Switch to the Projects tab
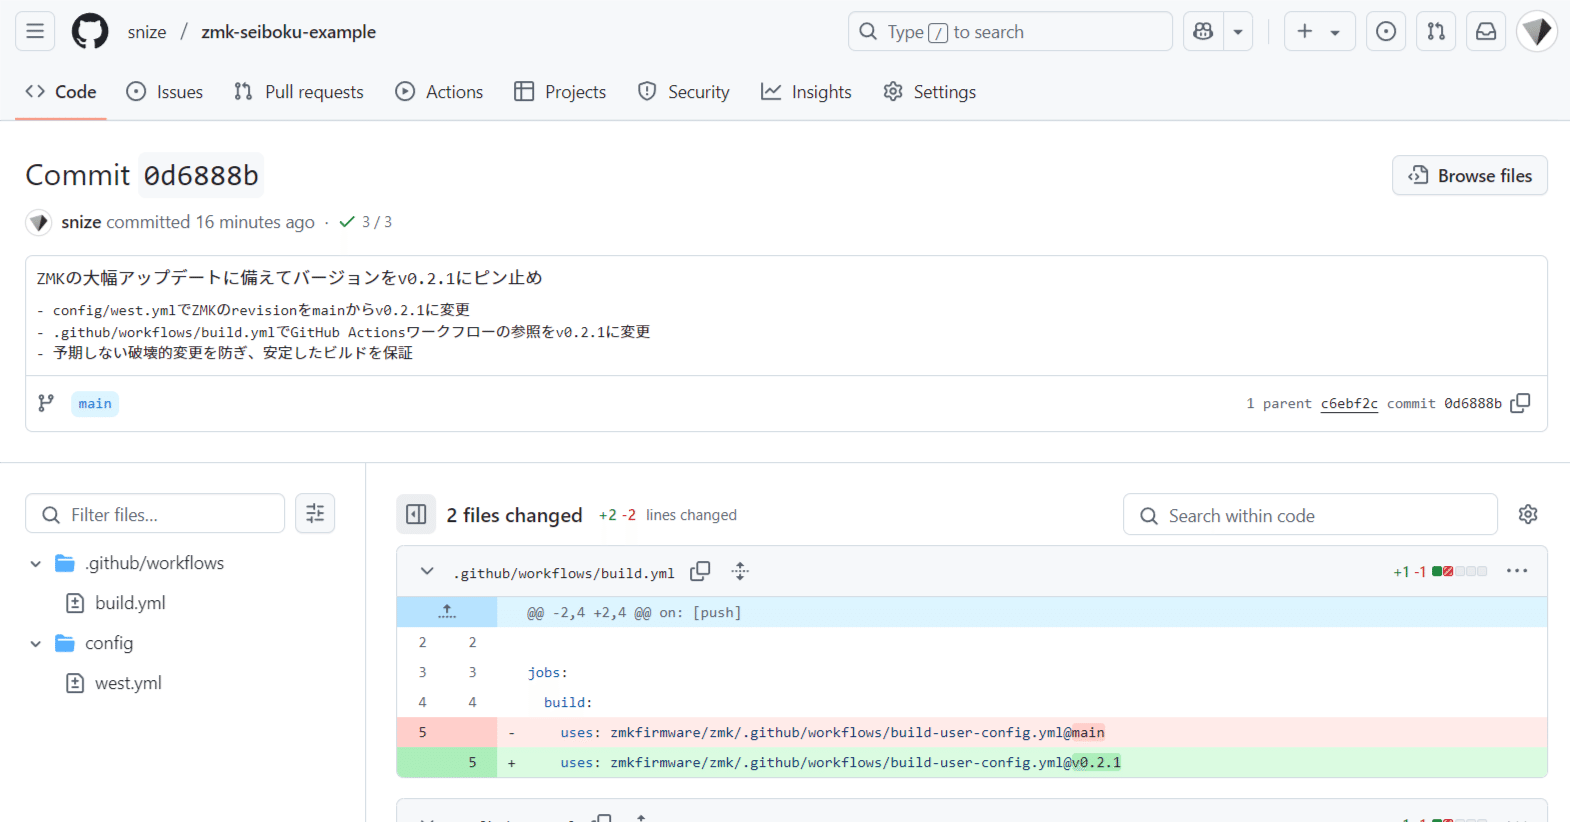This screenshot has width=1570, height=822. (x=560, y=92)
